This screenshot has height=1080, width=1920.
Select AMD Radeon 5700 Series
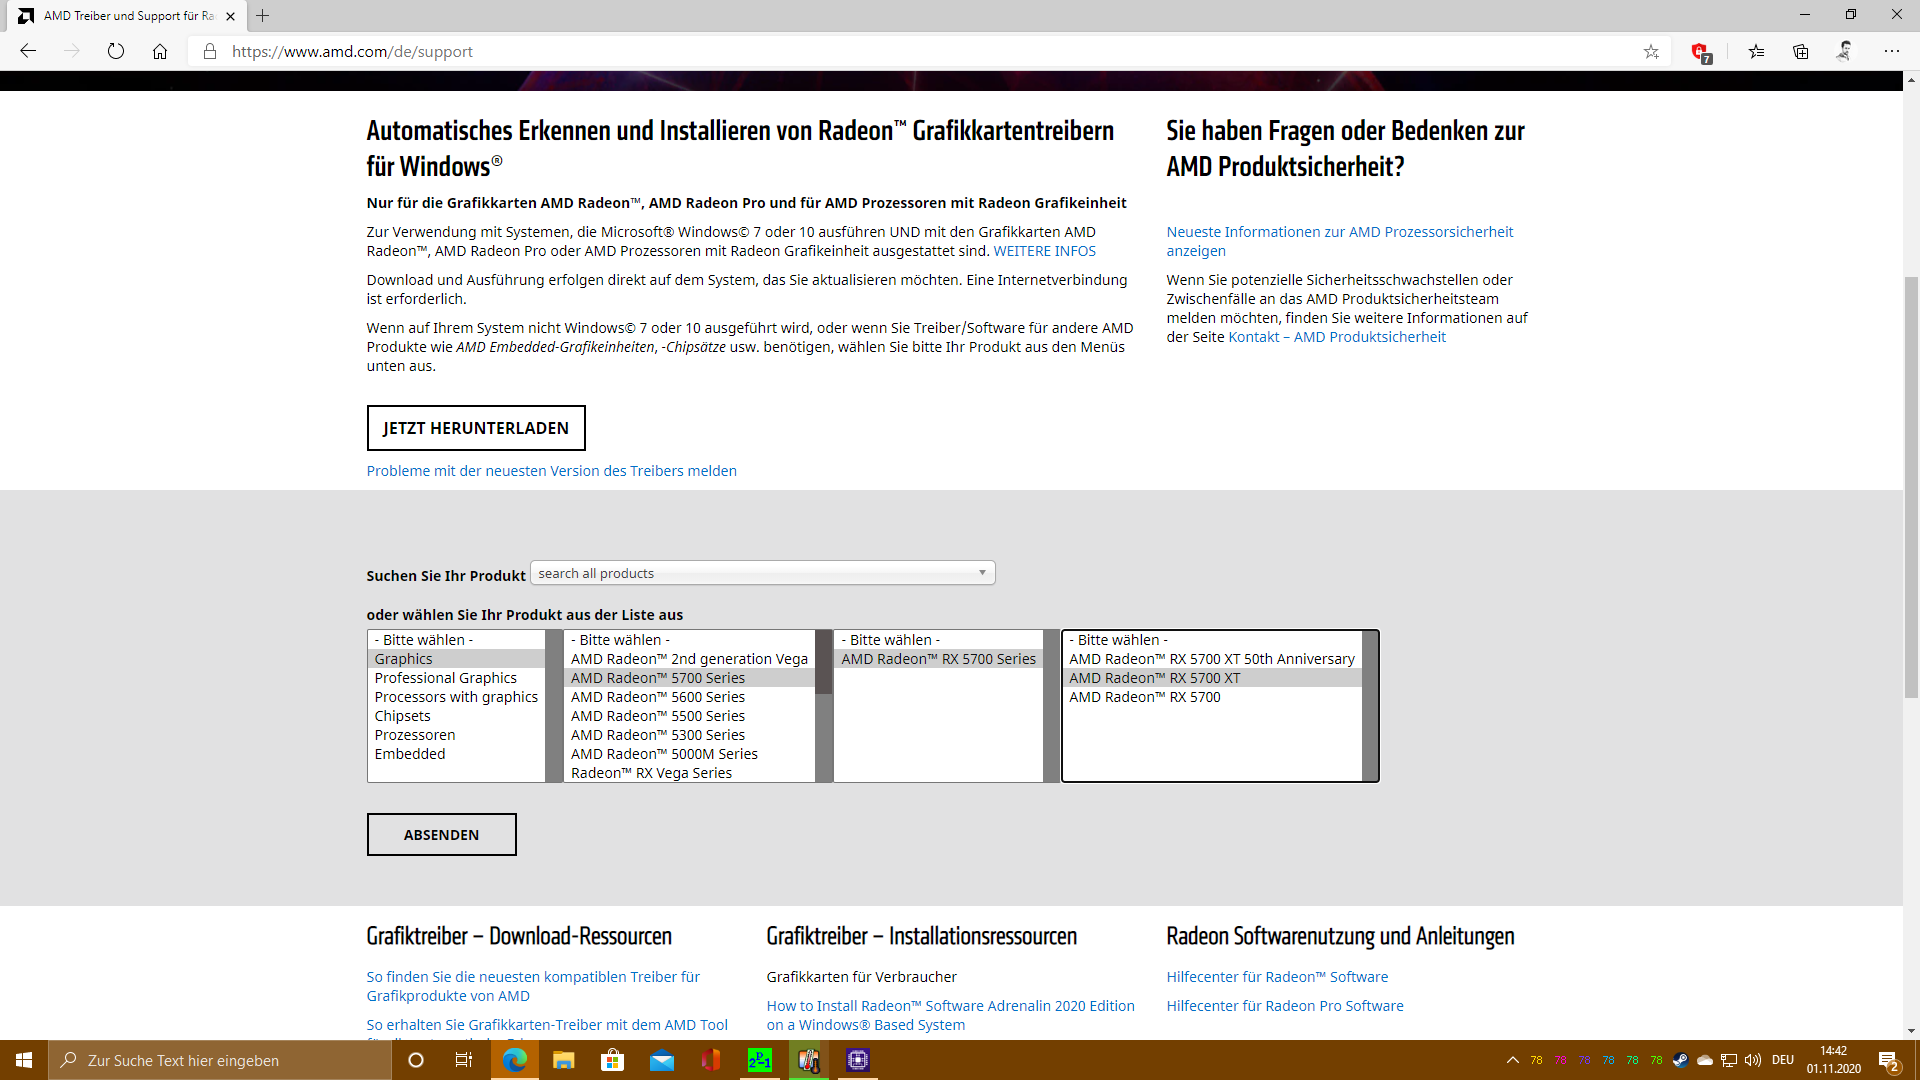pos(690,678)
